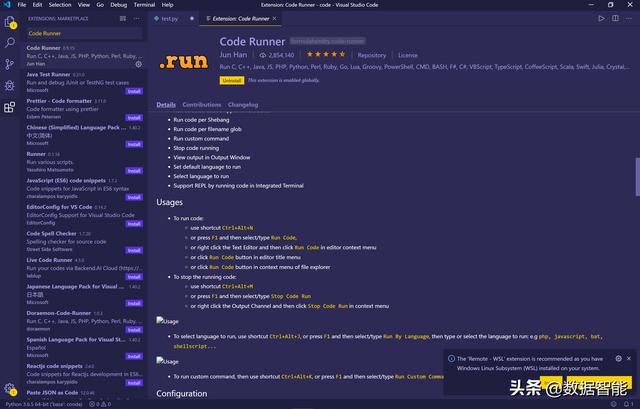Install the Spanish Language Pack
This screenshot has width=640, height=409.
pyautogui.click(x=134, y=356)
